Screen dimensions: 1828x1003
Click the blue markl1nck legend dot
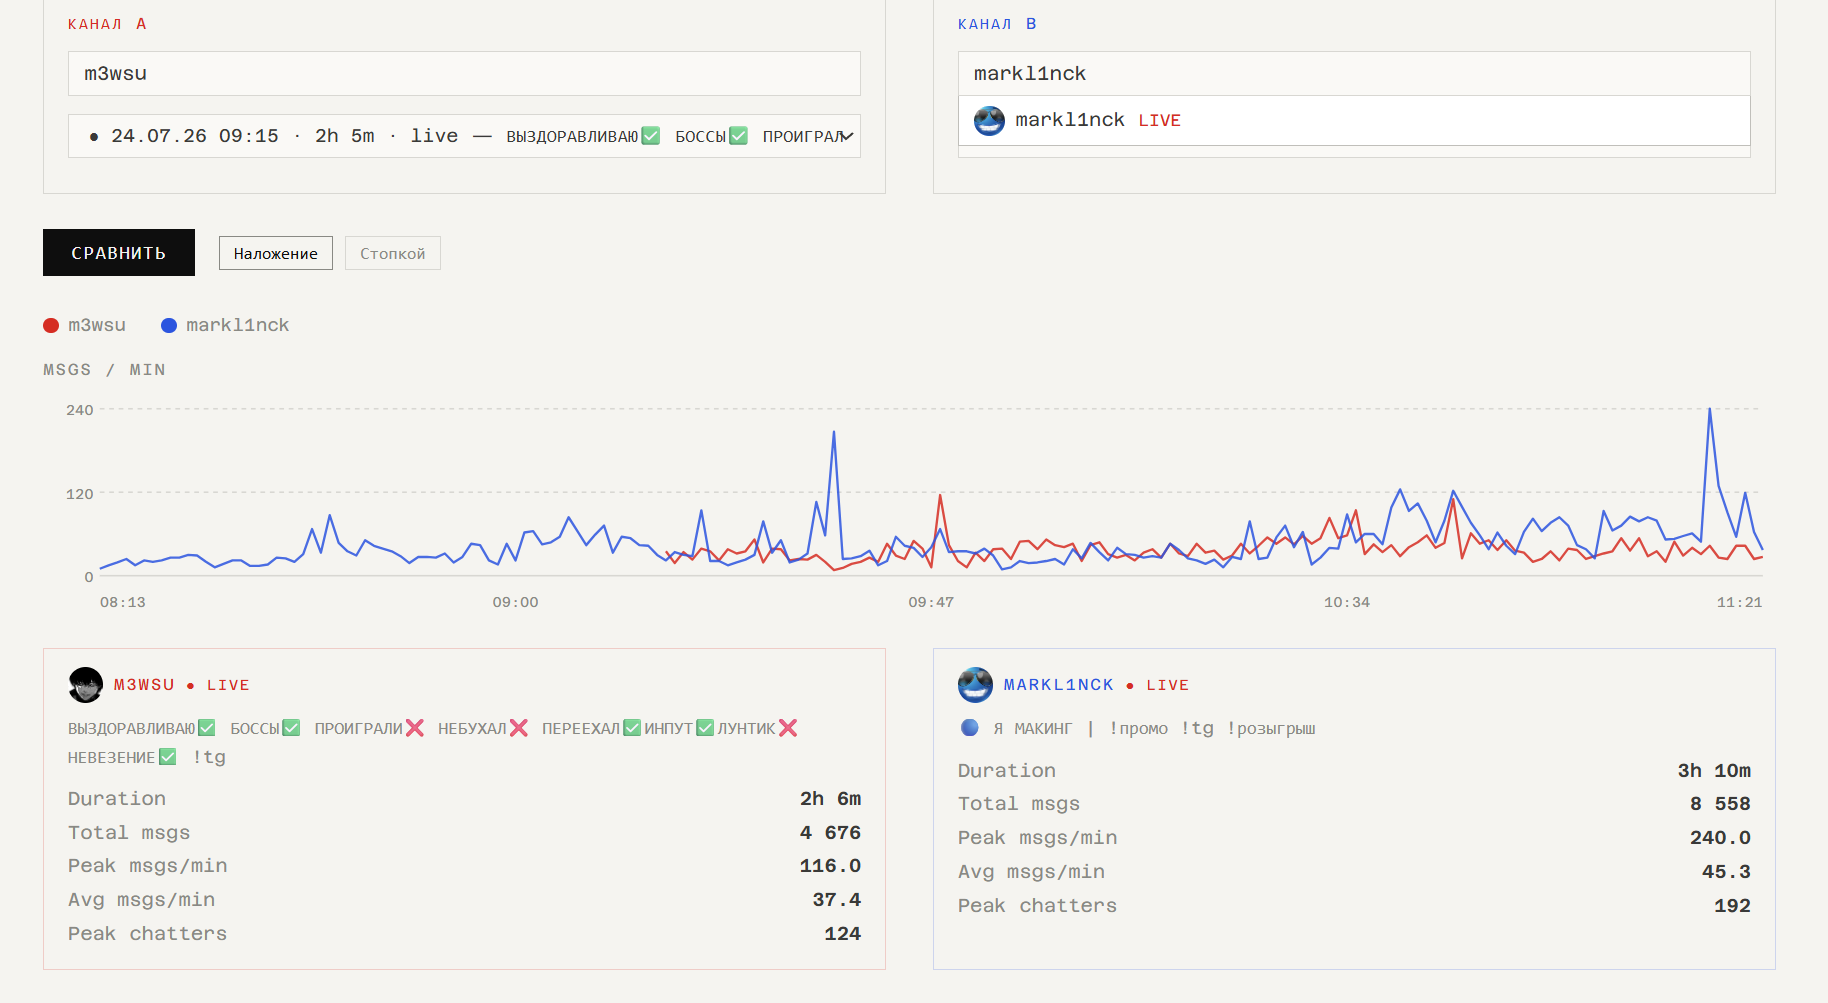pos(169,326)
